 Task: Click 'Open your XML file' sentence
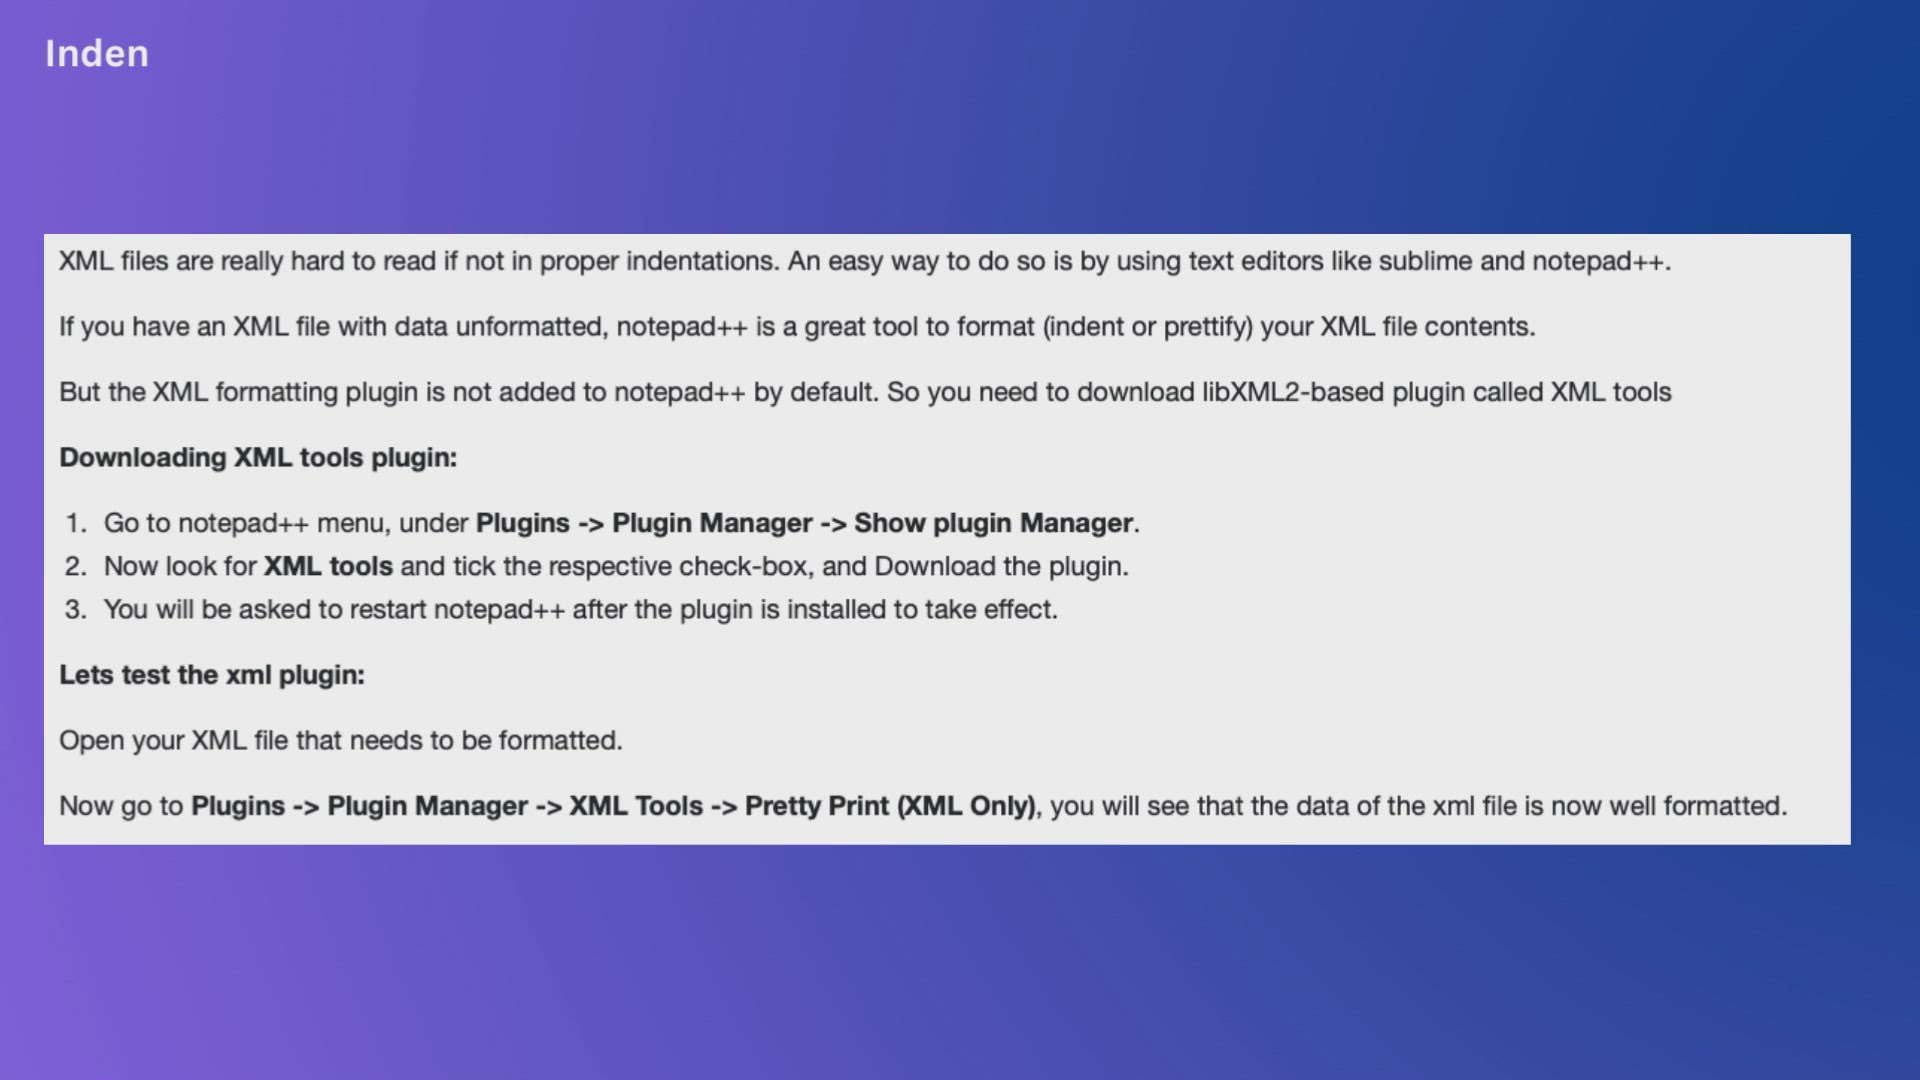coord(340,741)
